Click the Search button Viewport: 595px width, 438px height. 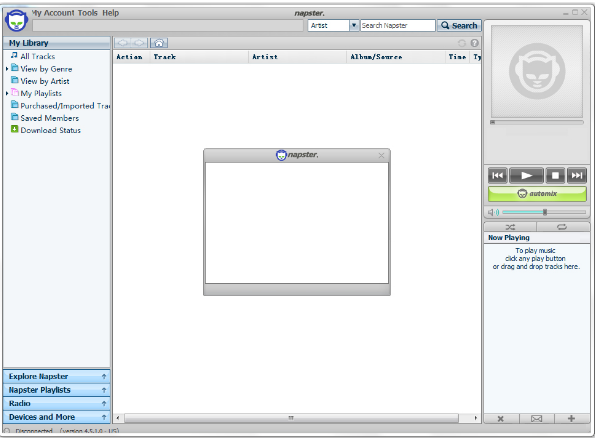[459, 25]
